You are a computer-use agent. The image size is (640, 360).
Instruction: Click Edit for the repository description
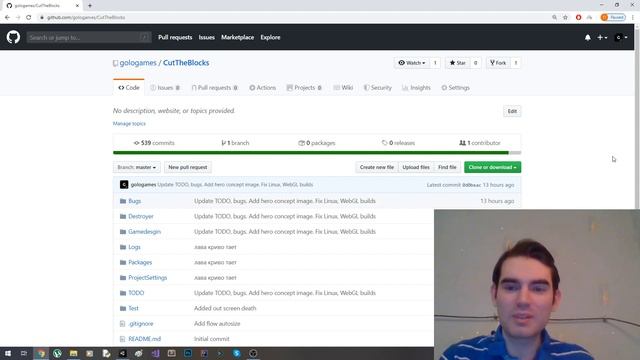[512, 111]
